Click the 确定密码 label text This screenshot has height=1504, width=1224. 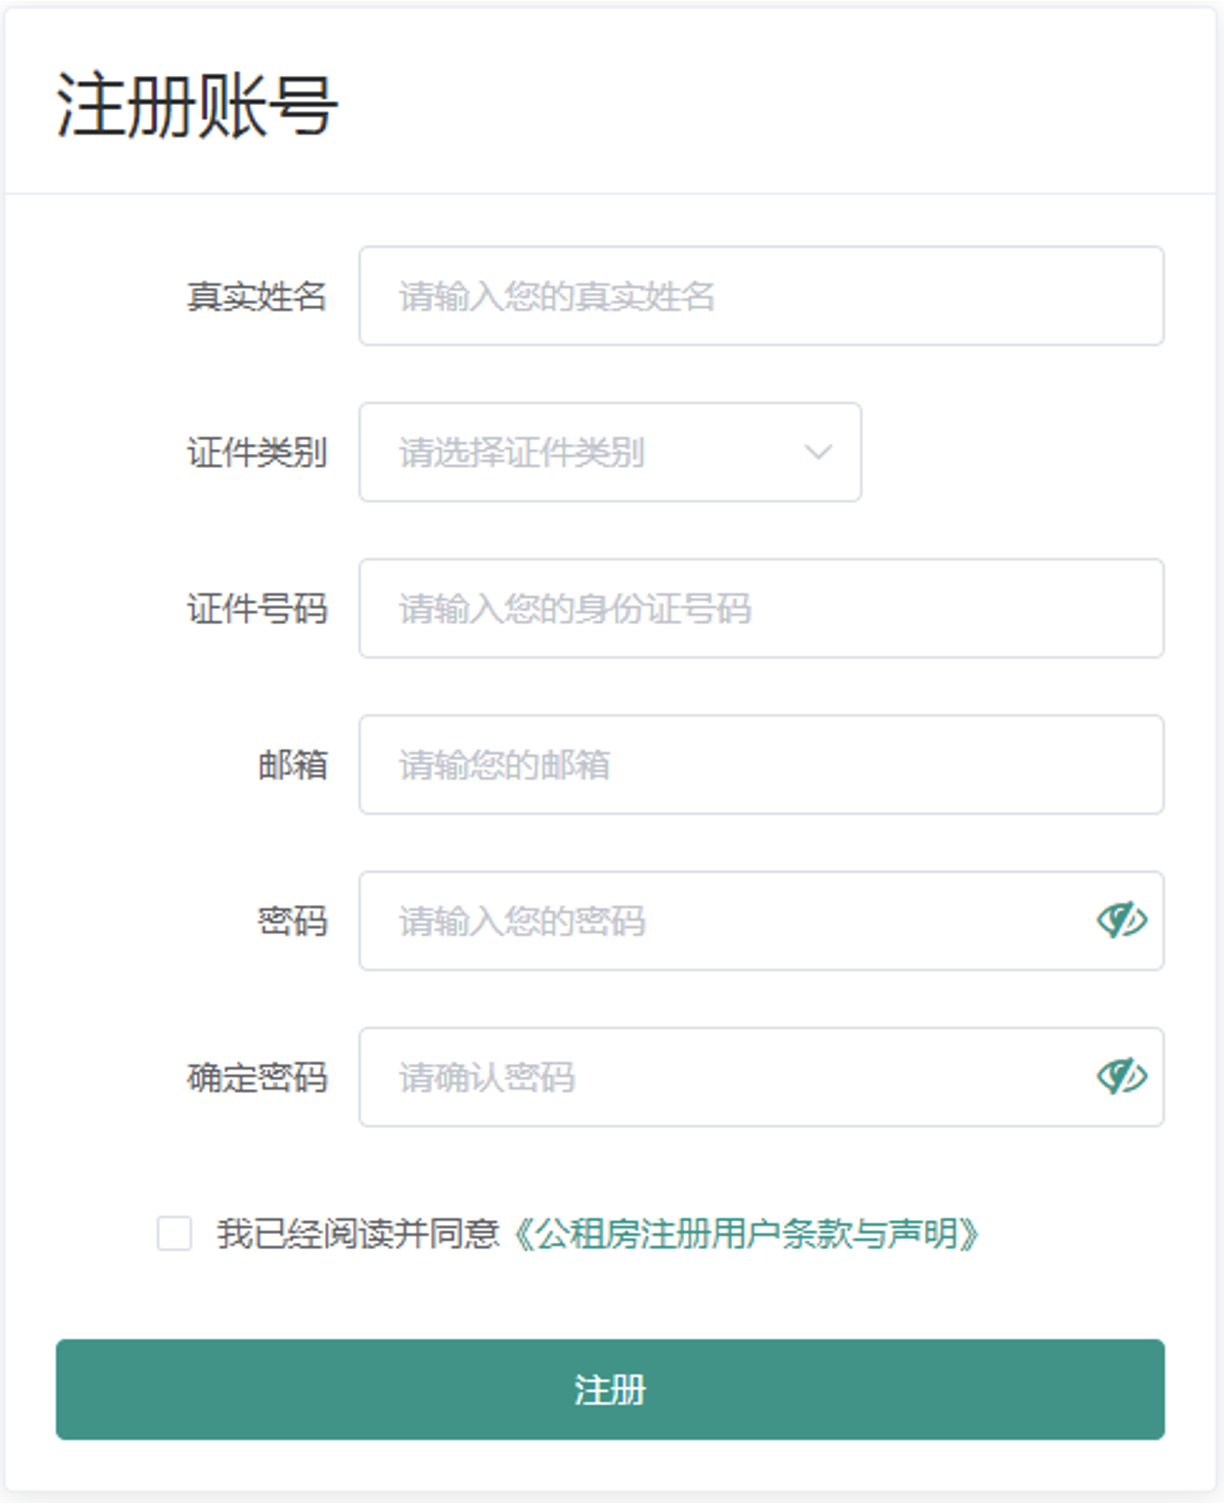click(257, 1076)
